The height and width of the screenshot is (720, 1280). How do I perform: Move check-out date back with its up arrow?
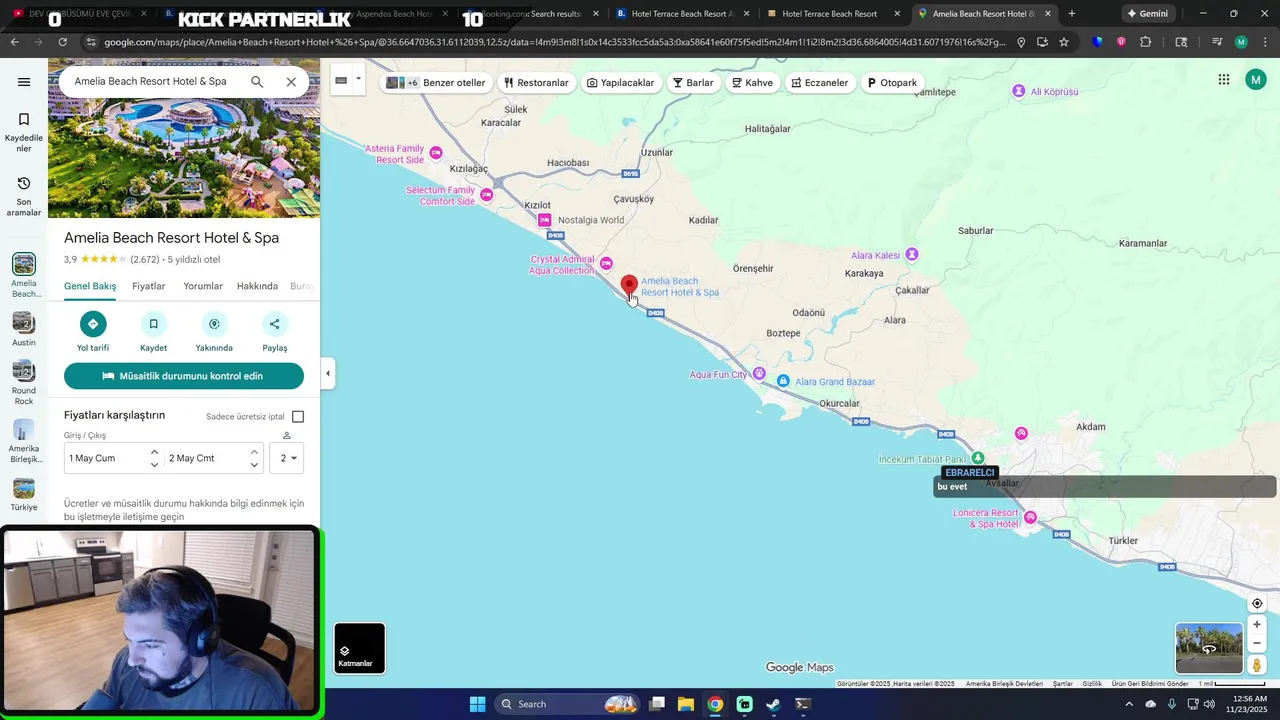[x=254, y=452]
